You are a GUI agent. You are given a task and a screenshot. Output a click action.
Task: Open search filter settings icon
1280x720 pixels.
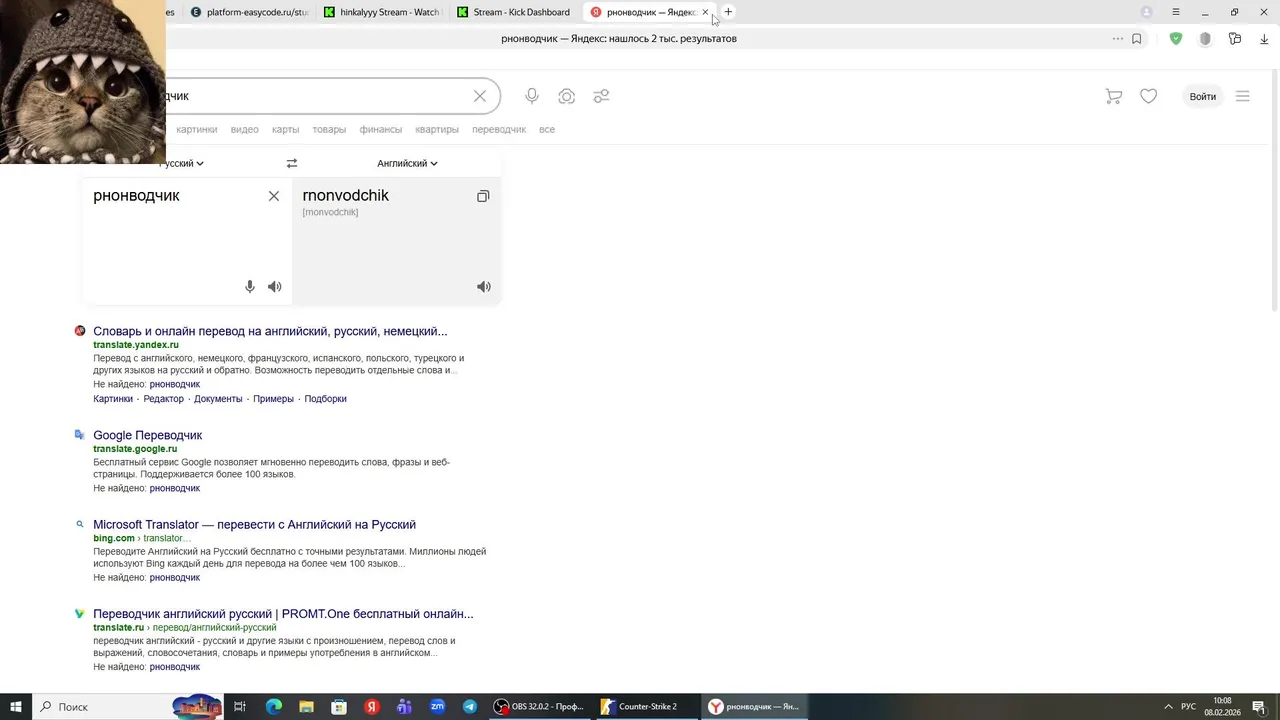[x=601, y=96]
